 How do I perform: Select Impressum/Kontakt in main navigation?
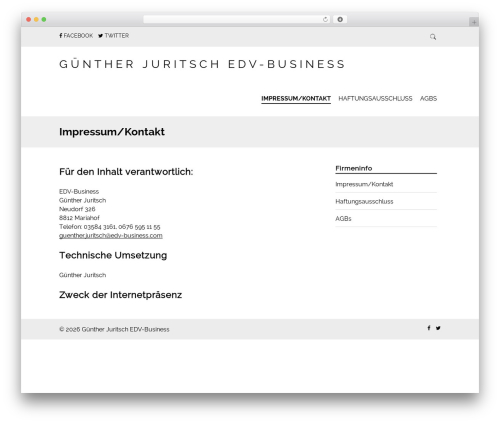(296, 99)
